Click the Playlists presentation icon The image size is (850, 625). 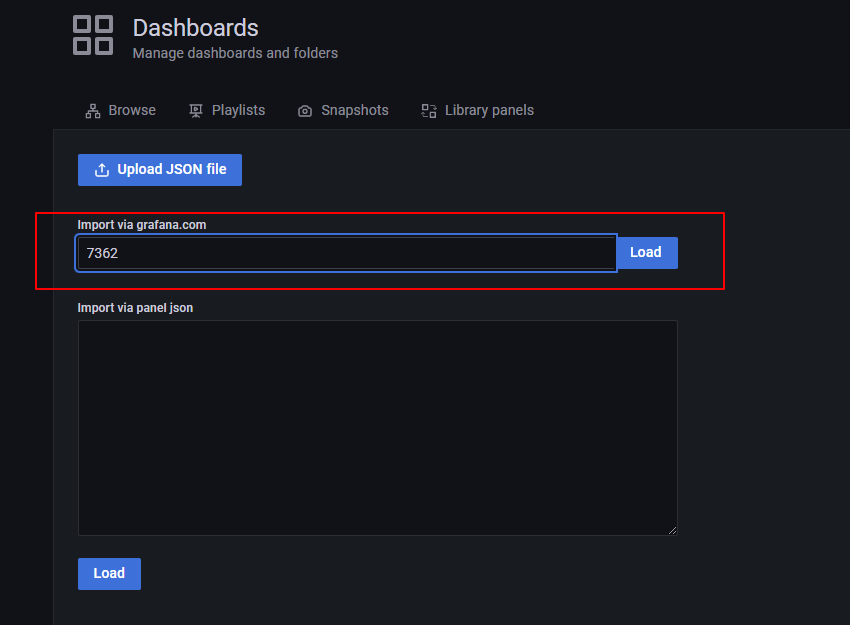point(196,111)
